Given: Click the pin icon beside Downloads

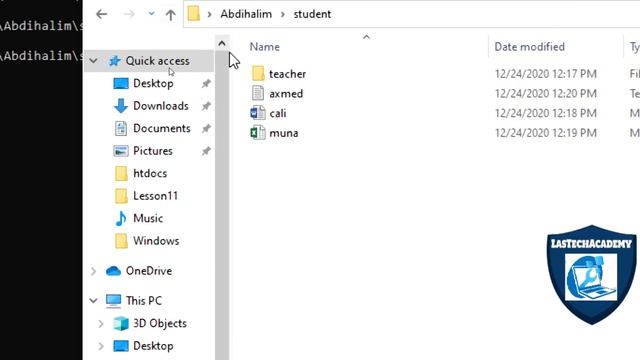Looking at the screenshot, I should [x=206, y=106].
